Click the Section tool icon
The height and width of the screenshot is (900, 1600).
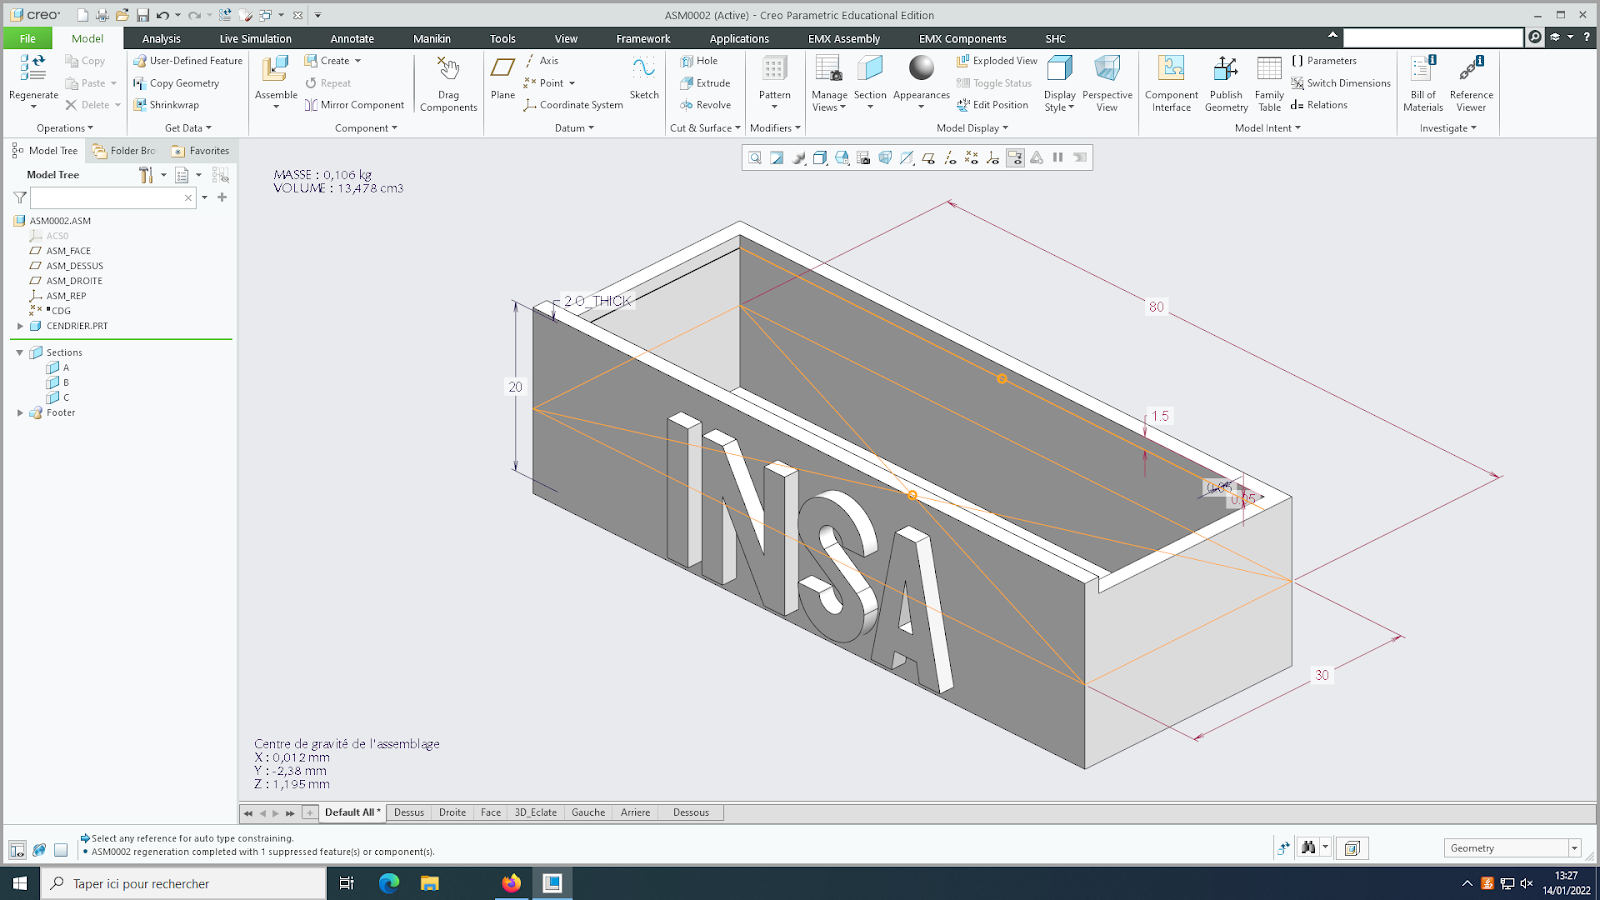(x=870, y=69)
